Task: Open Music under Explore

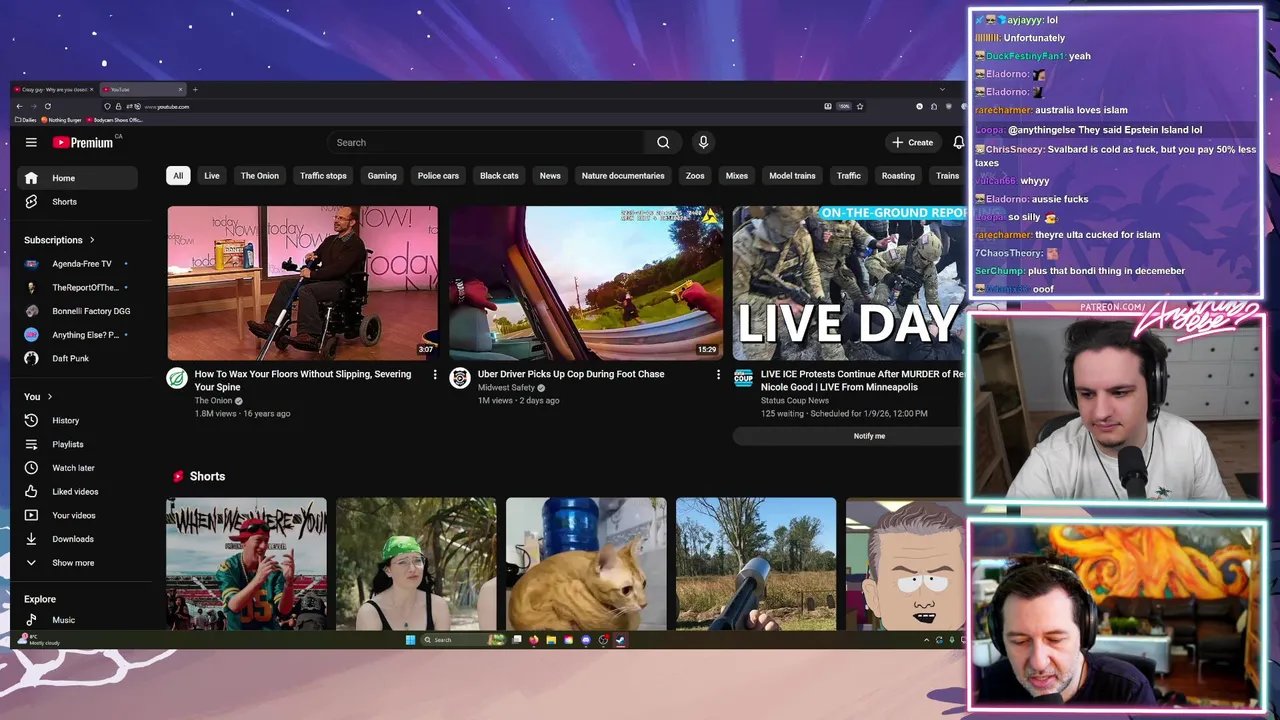Action: (78, 620)
